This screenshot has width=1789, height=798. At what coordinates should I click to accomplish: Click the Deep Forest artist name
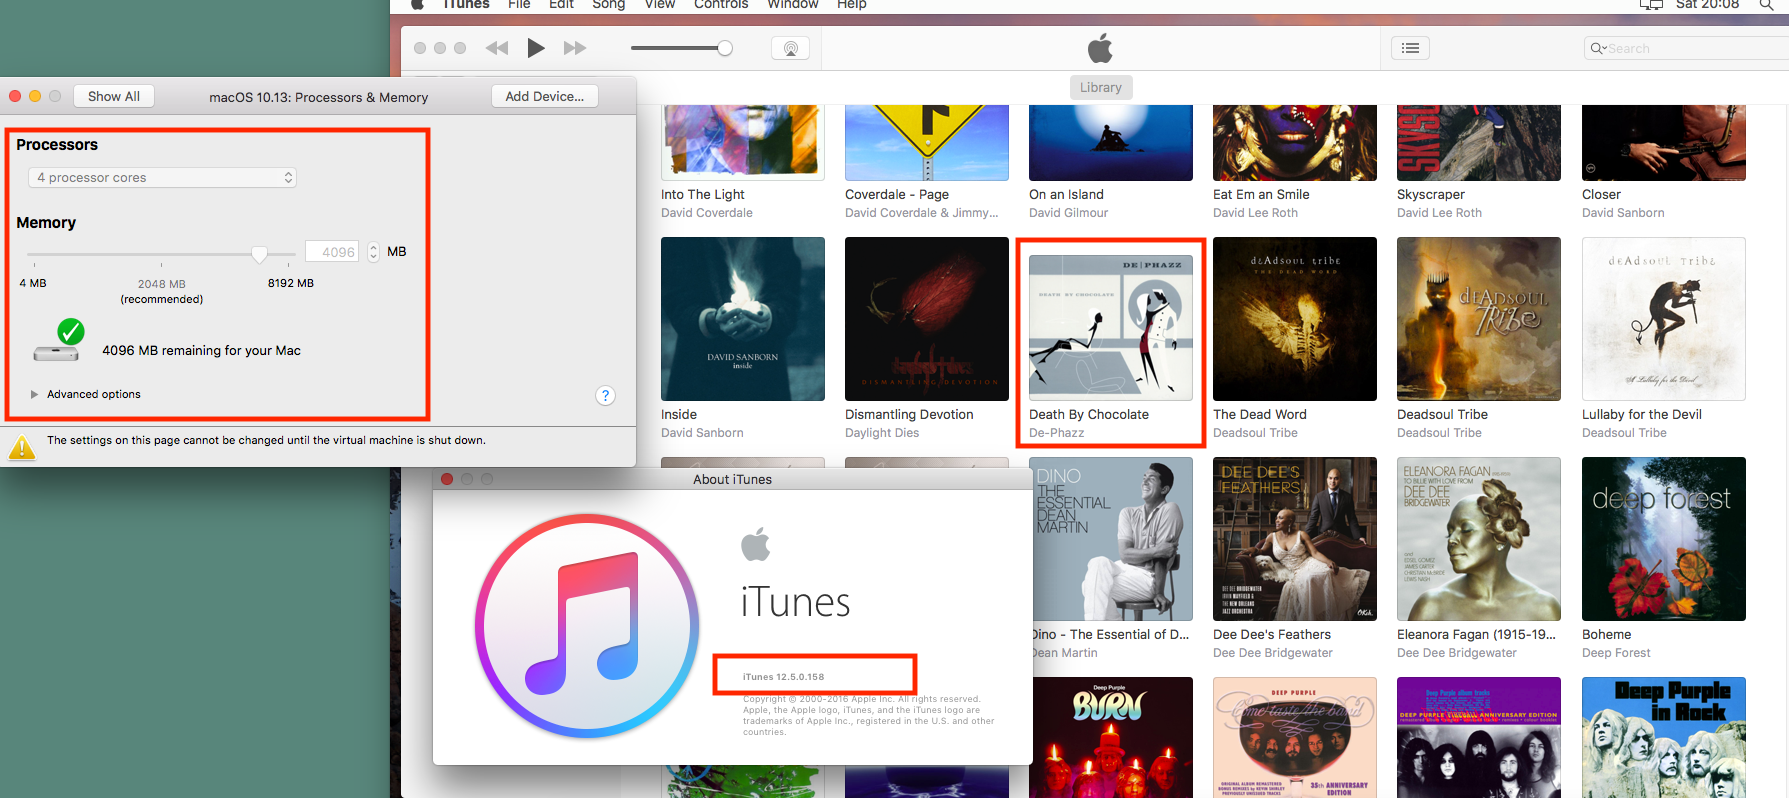1616,653
